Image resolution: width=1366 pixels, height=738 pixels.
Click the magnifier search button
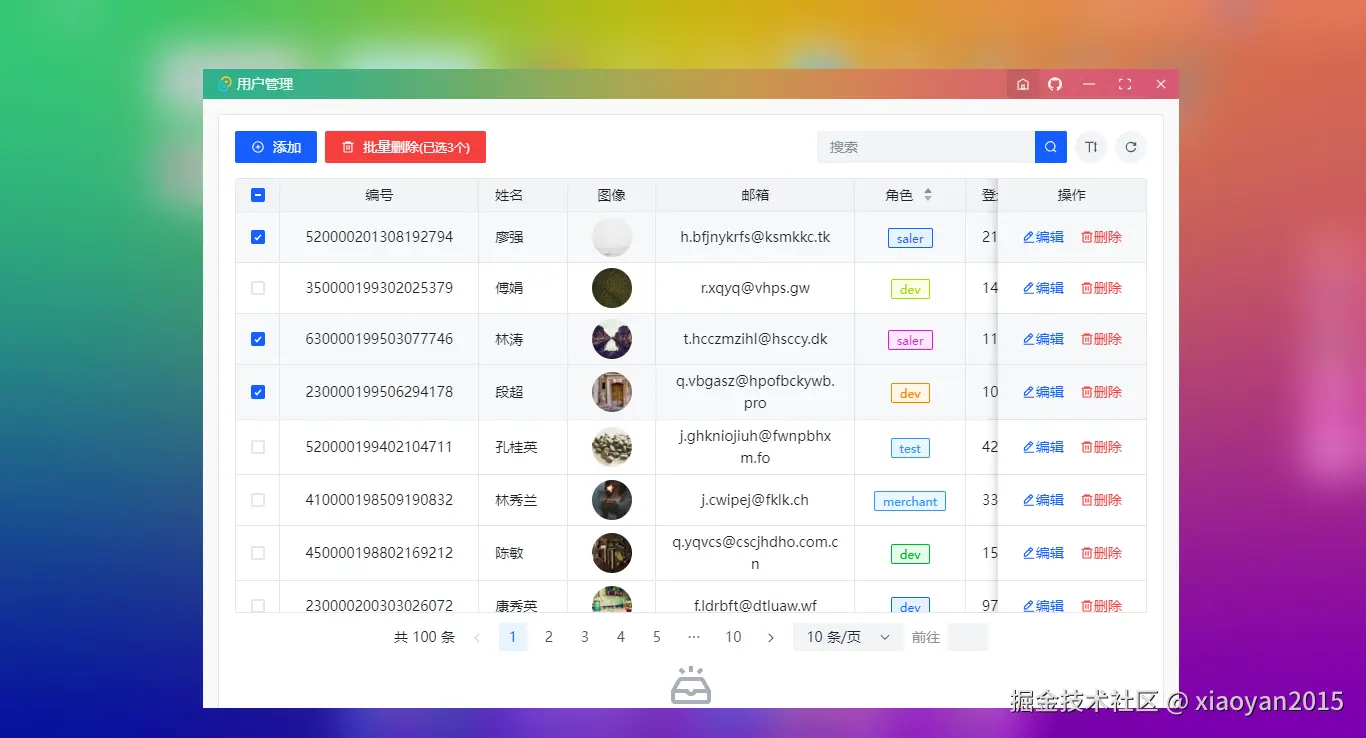[1051, 147]
